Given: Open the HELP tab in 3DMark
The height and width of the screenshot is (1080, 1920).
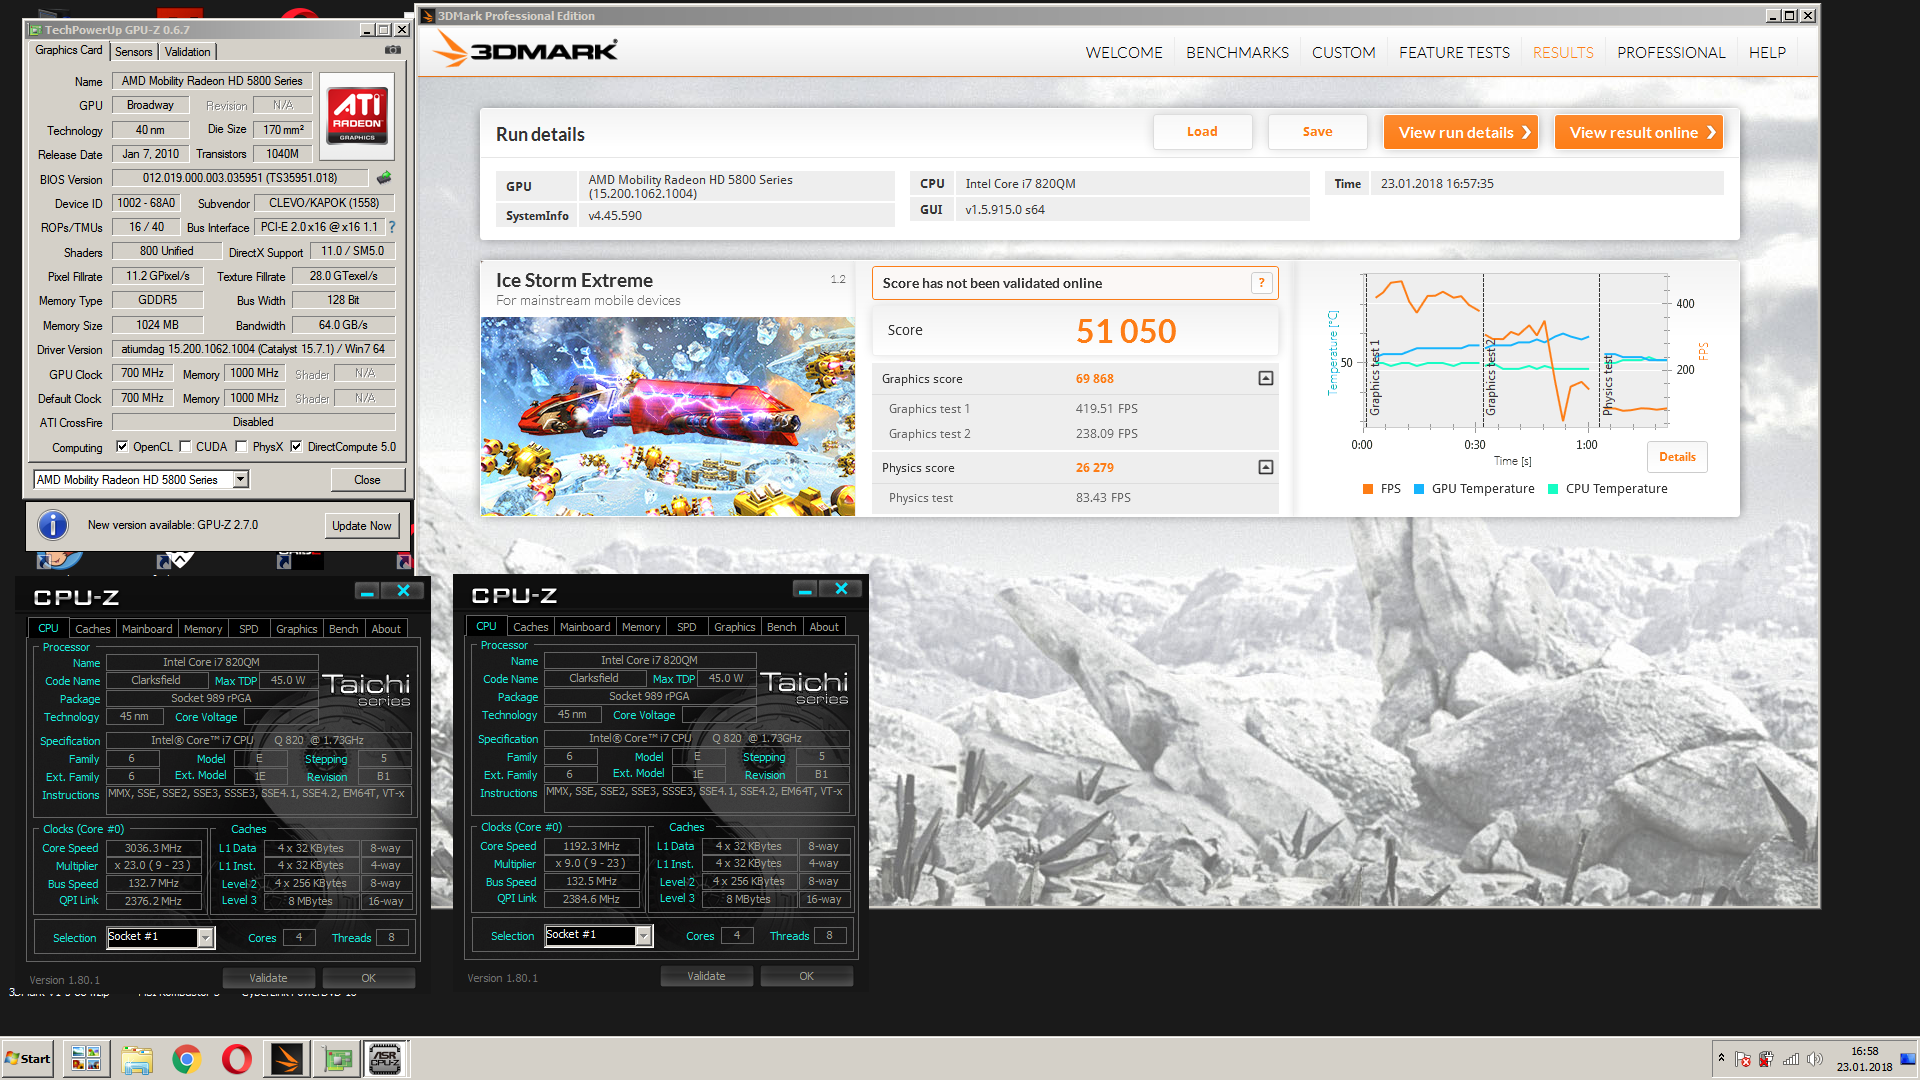Looking at the screenshot, I should click(1767, 52).
